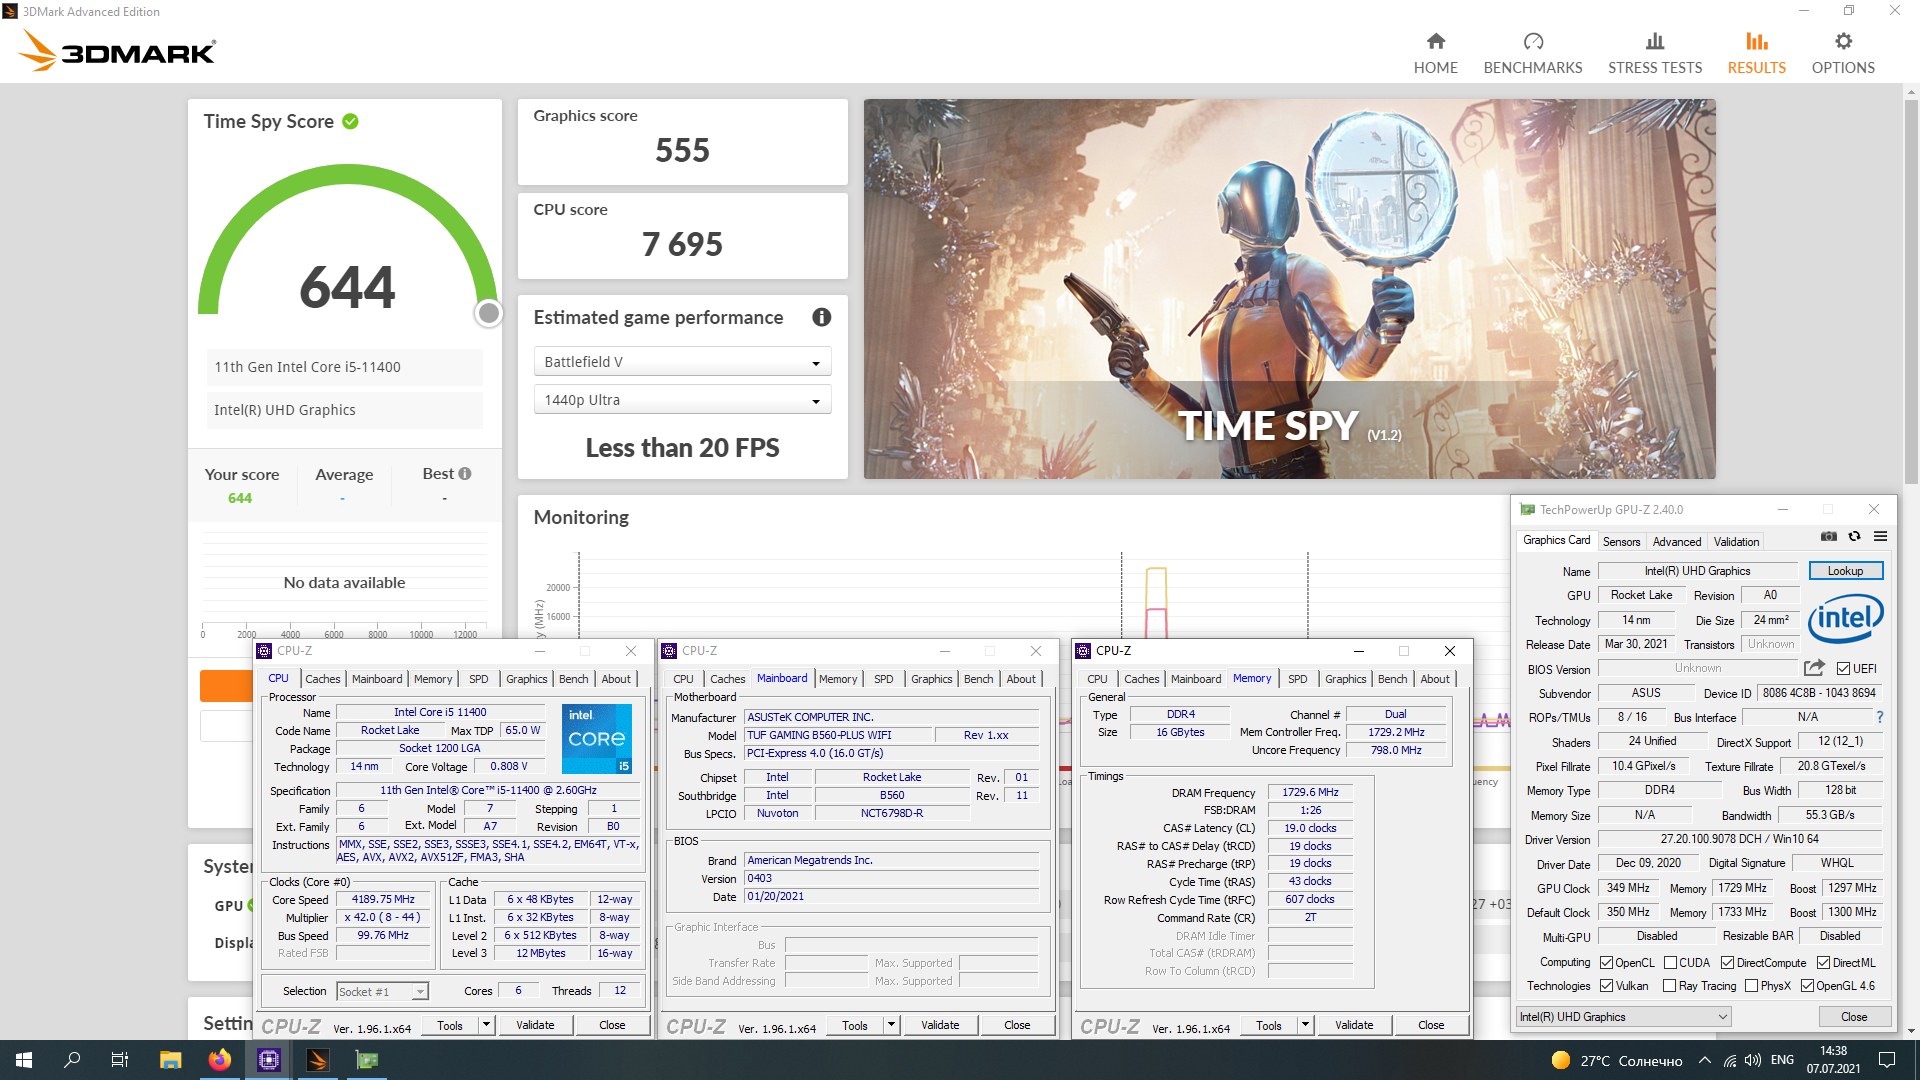Expand Tools arrow in CPU-Z Memory window
Viewport: 1920px width, 1080px height.
1305,1025
